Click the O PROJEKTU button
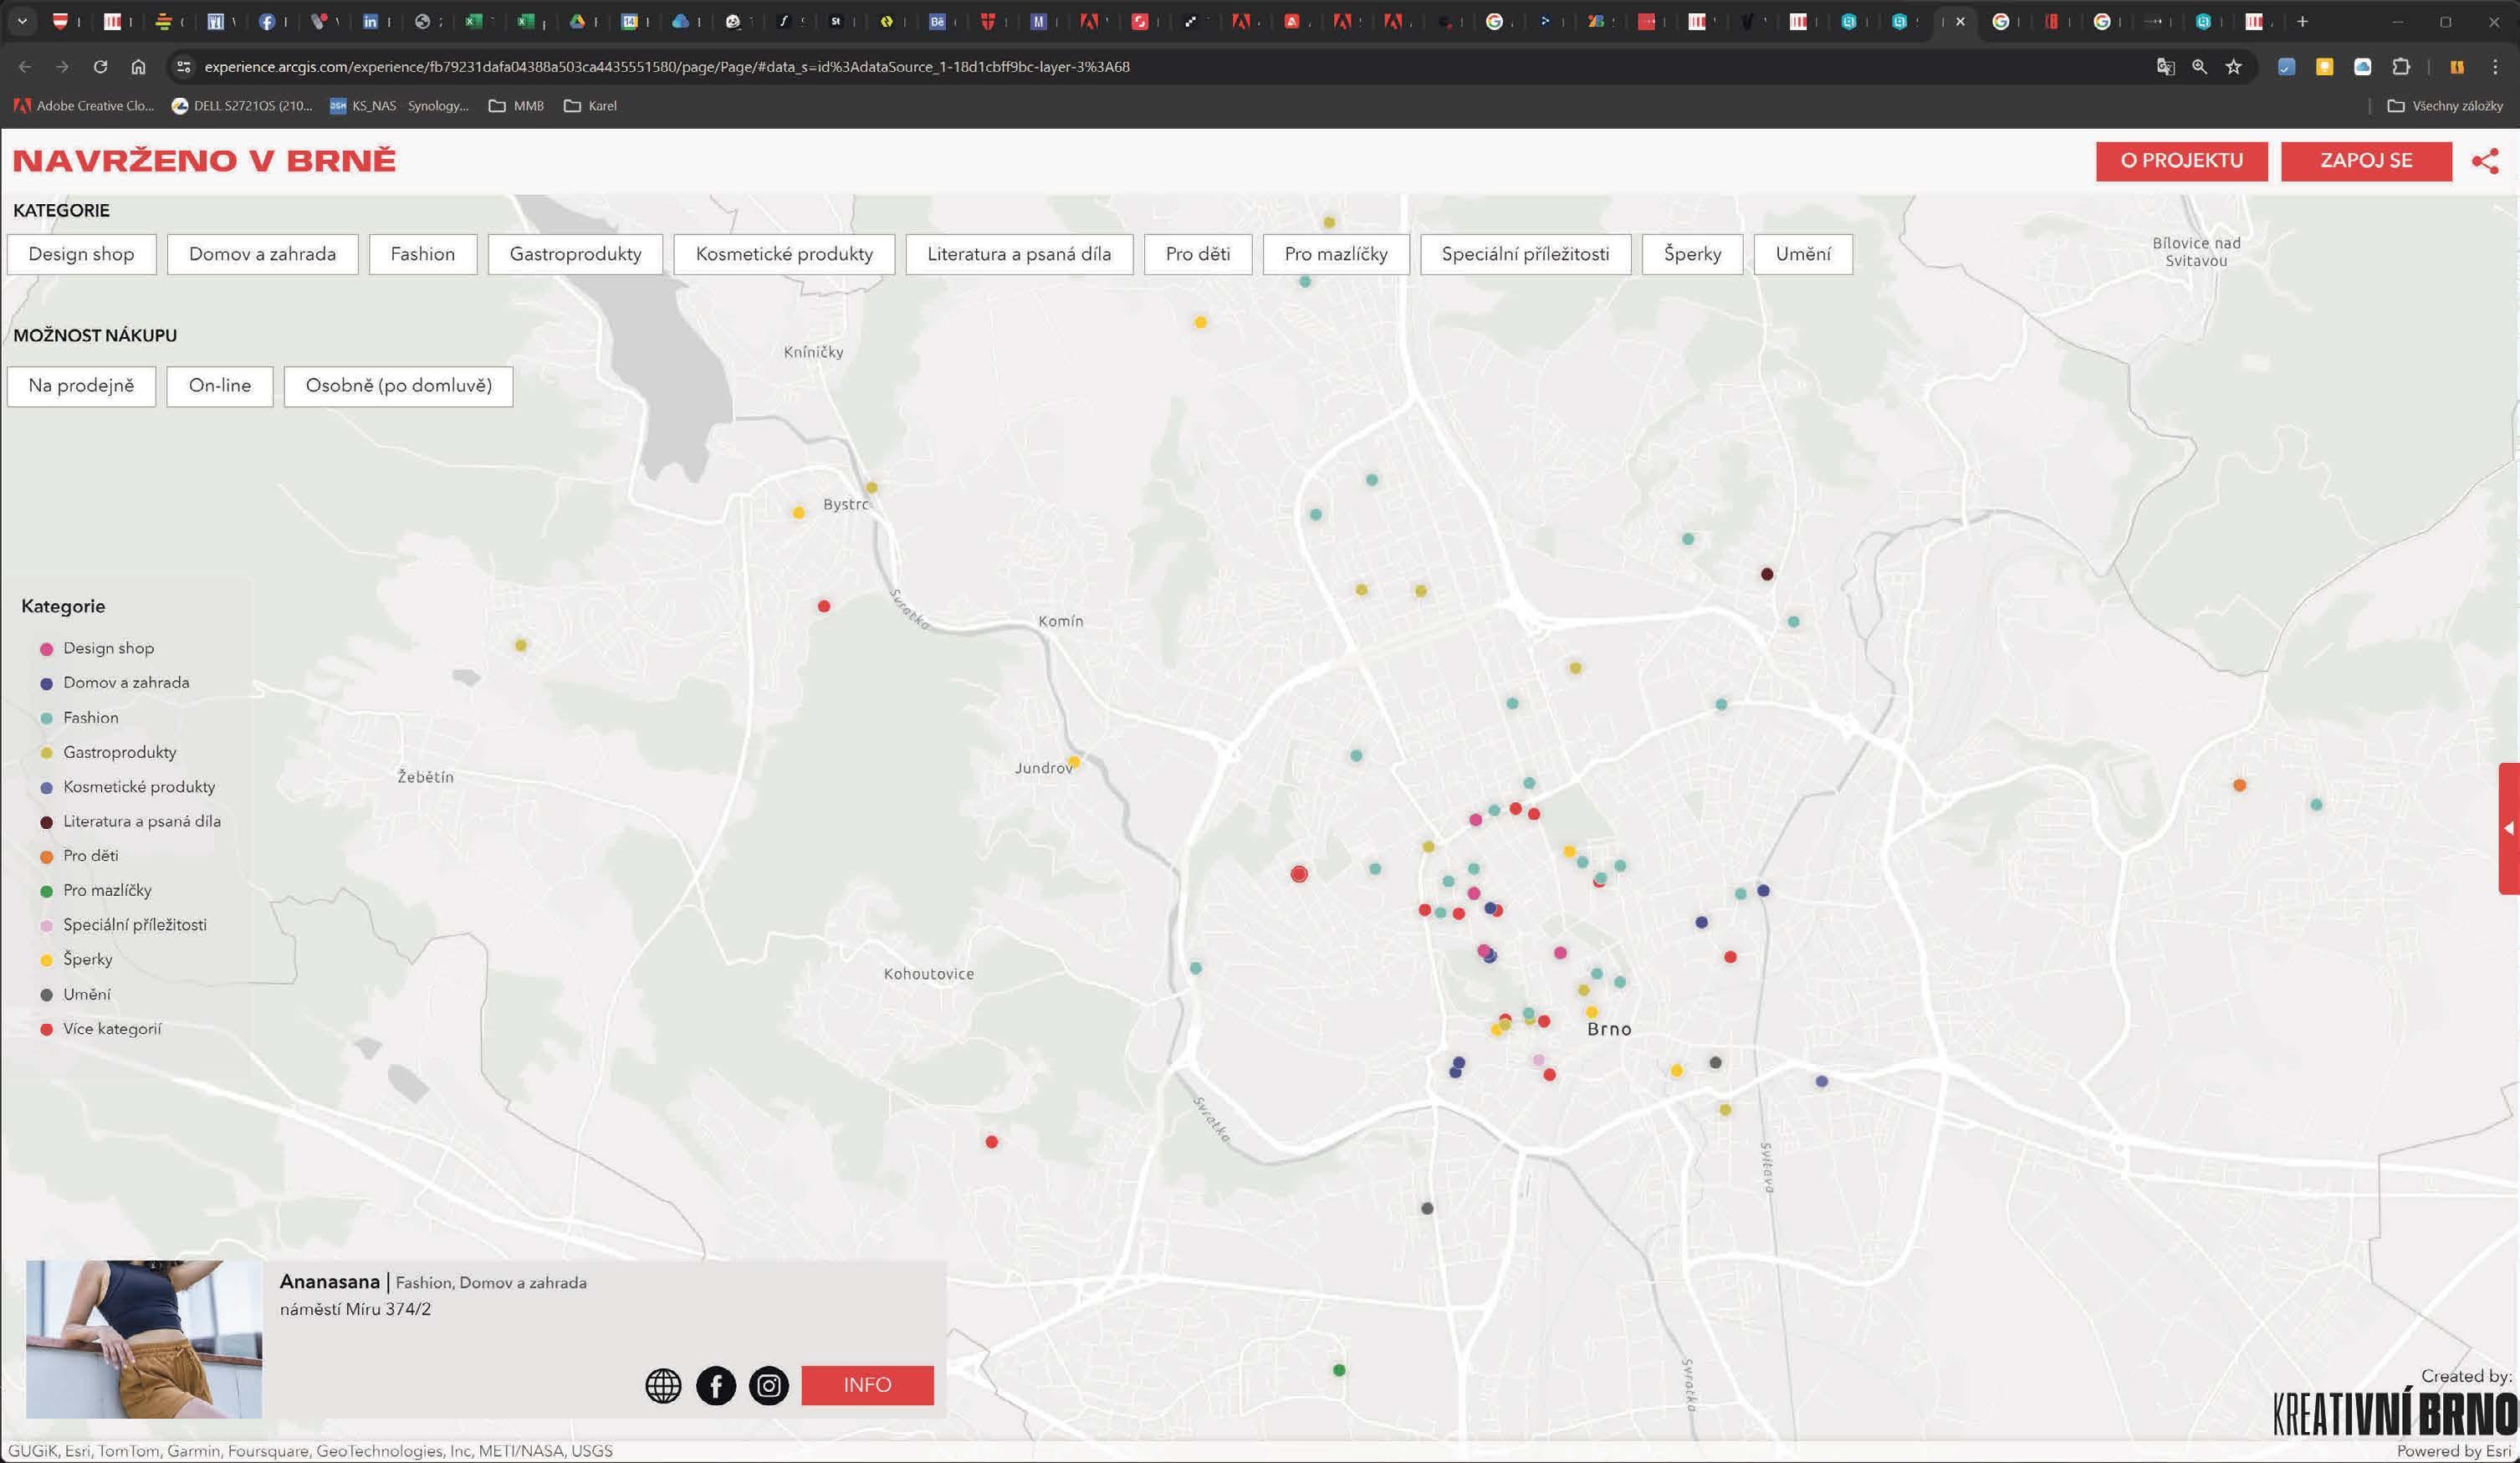The image size is (2520, 1463). 2181,161
